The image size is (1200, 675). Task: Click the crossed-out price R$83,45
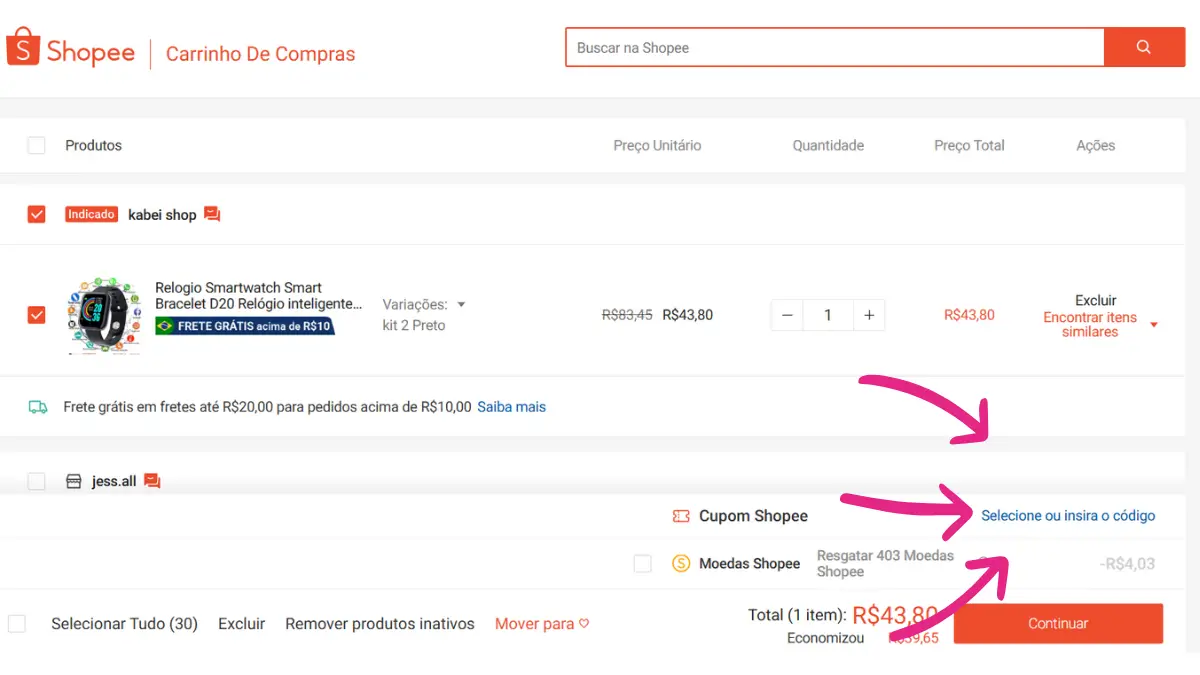pyautogui.click(x=627, y=315)
